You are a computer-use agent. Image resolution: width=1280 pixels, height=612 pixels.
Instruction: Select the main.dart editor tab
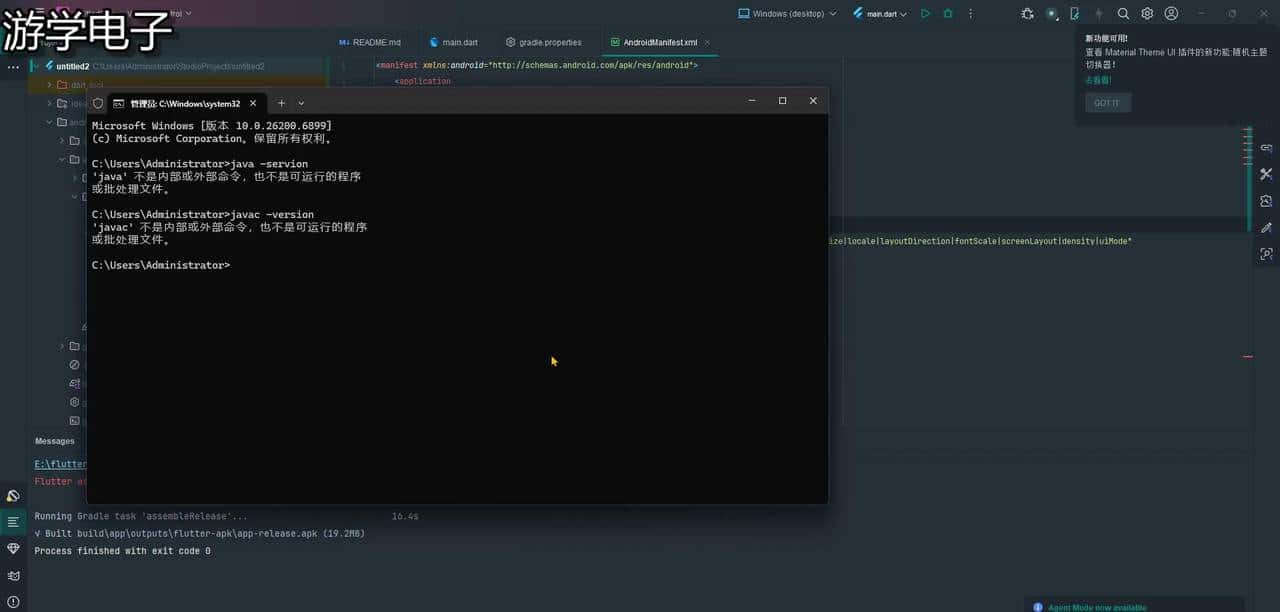coord(453,43)
